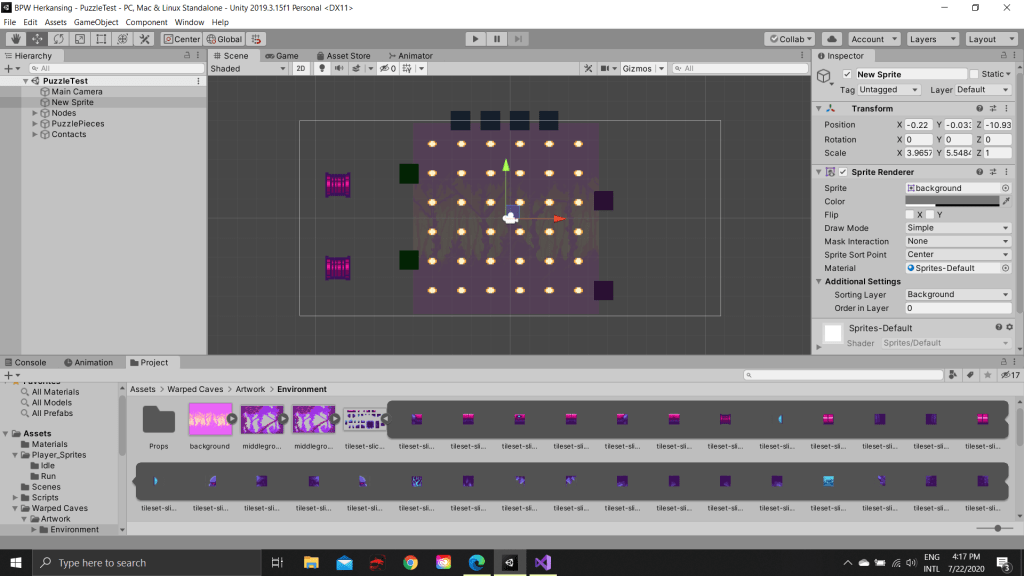
Task: Select the Rotate tool
Action: pyautogui.click(x=59, y=39)
